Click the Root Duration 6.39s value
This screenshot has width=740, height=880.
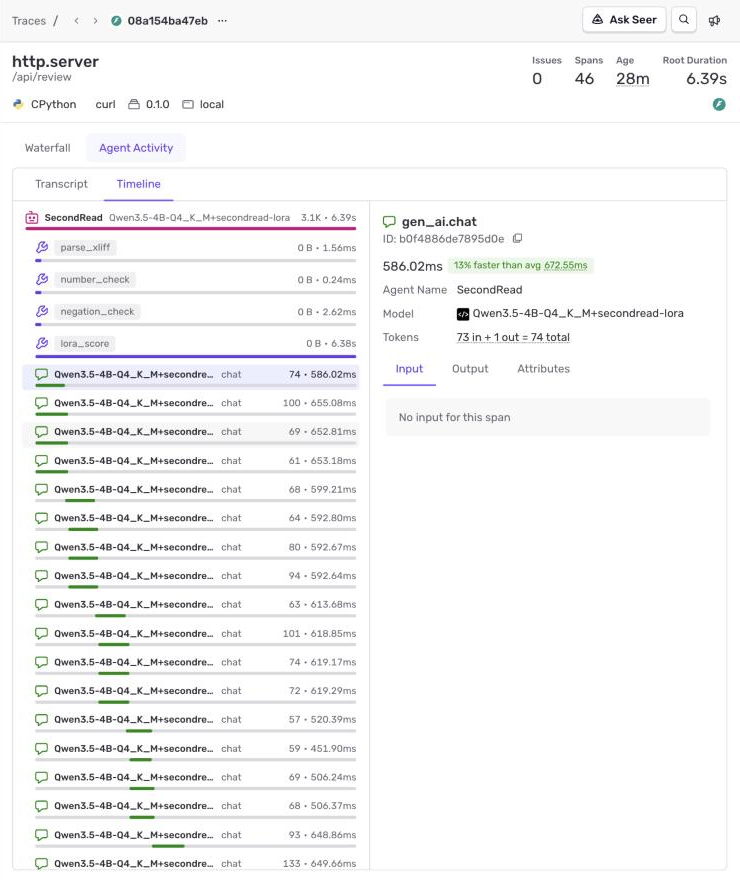(706, 79)
